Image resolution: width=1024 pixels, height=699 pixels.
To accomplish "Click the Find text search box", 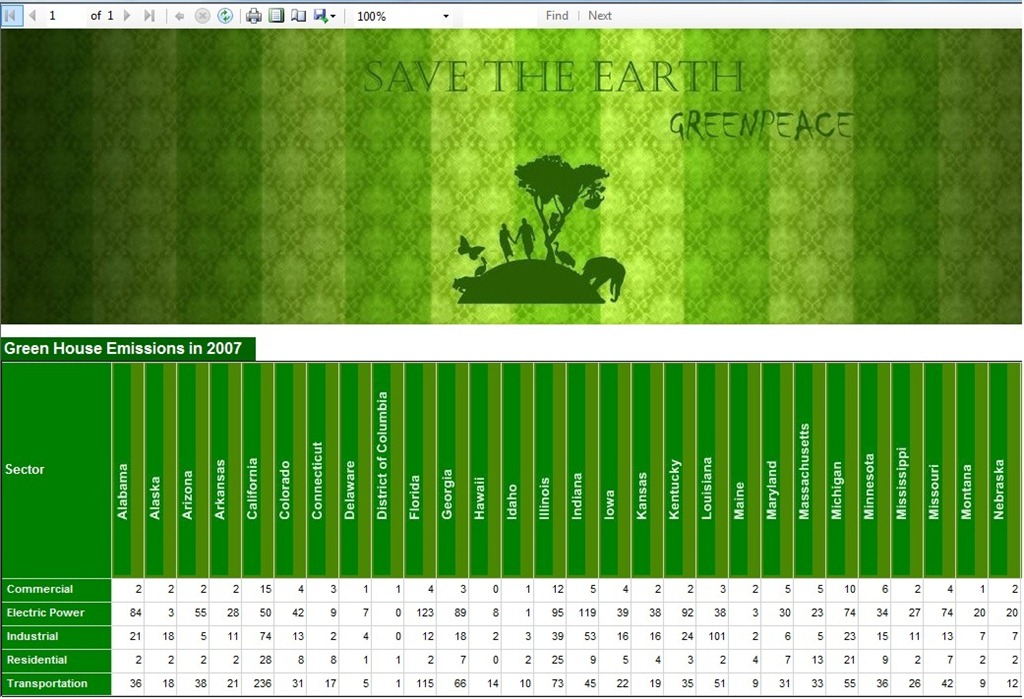I will pos(500,16).
